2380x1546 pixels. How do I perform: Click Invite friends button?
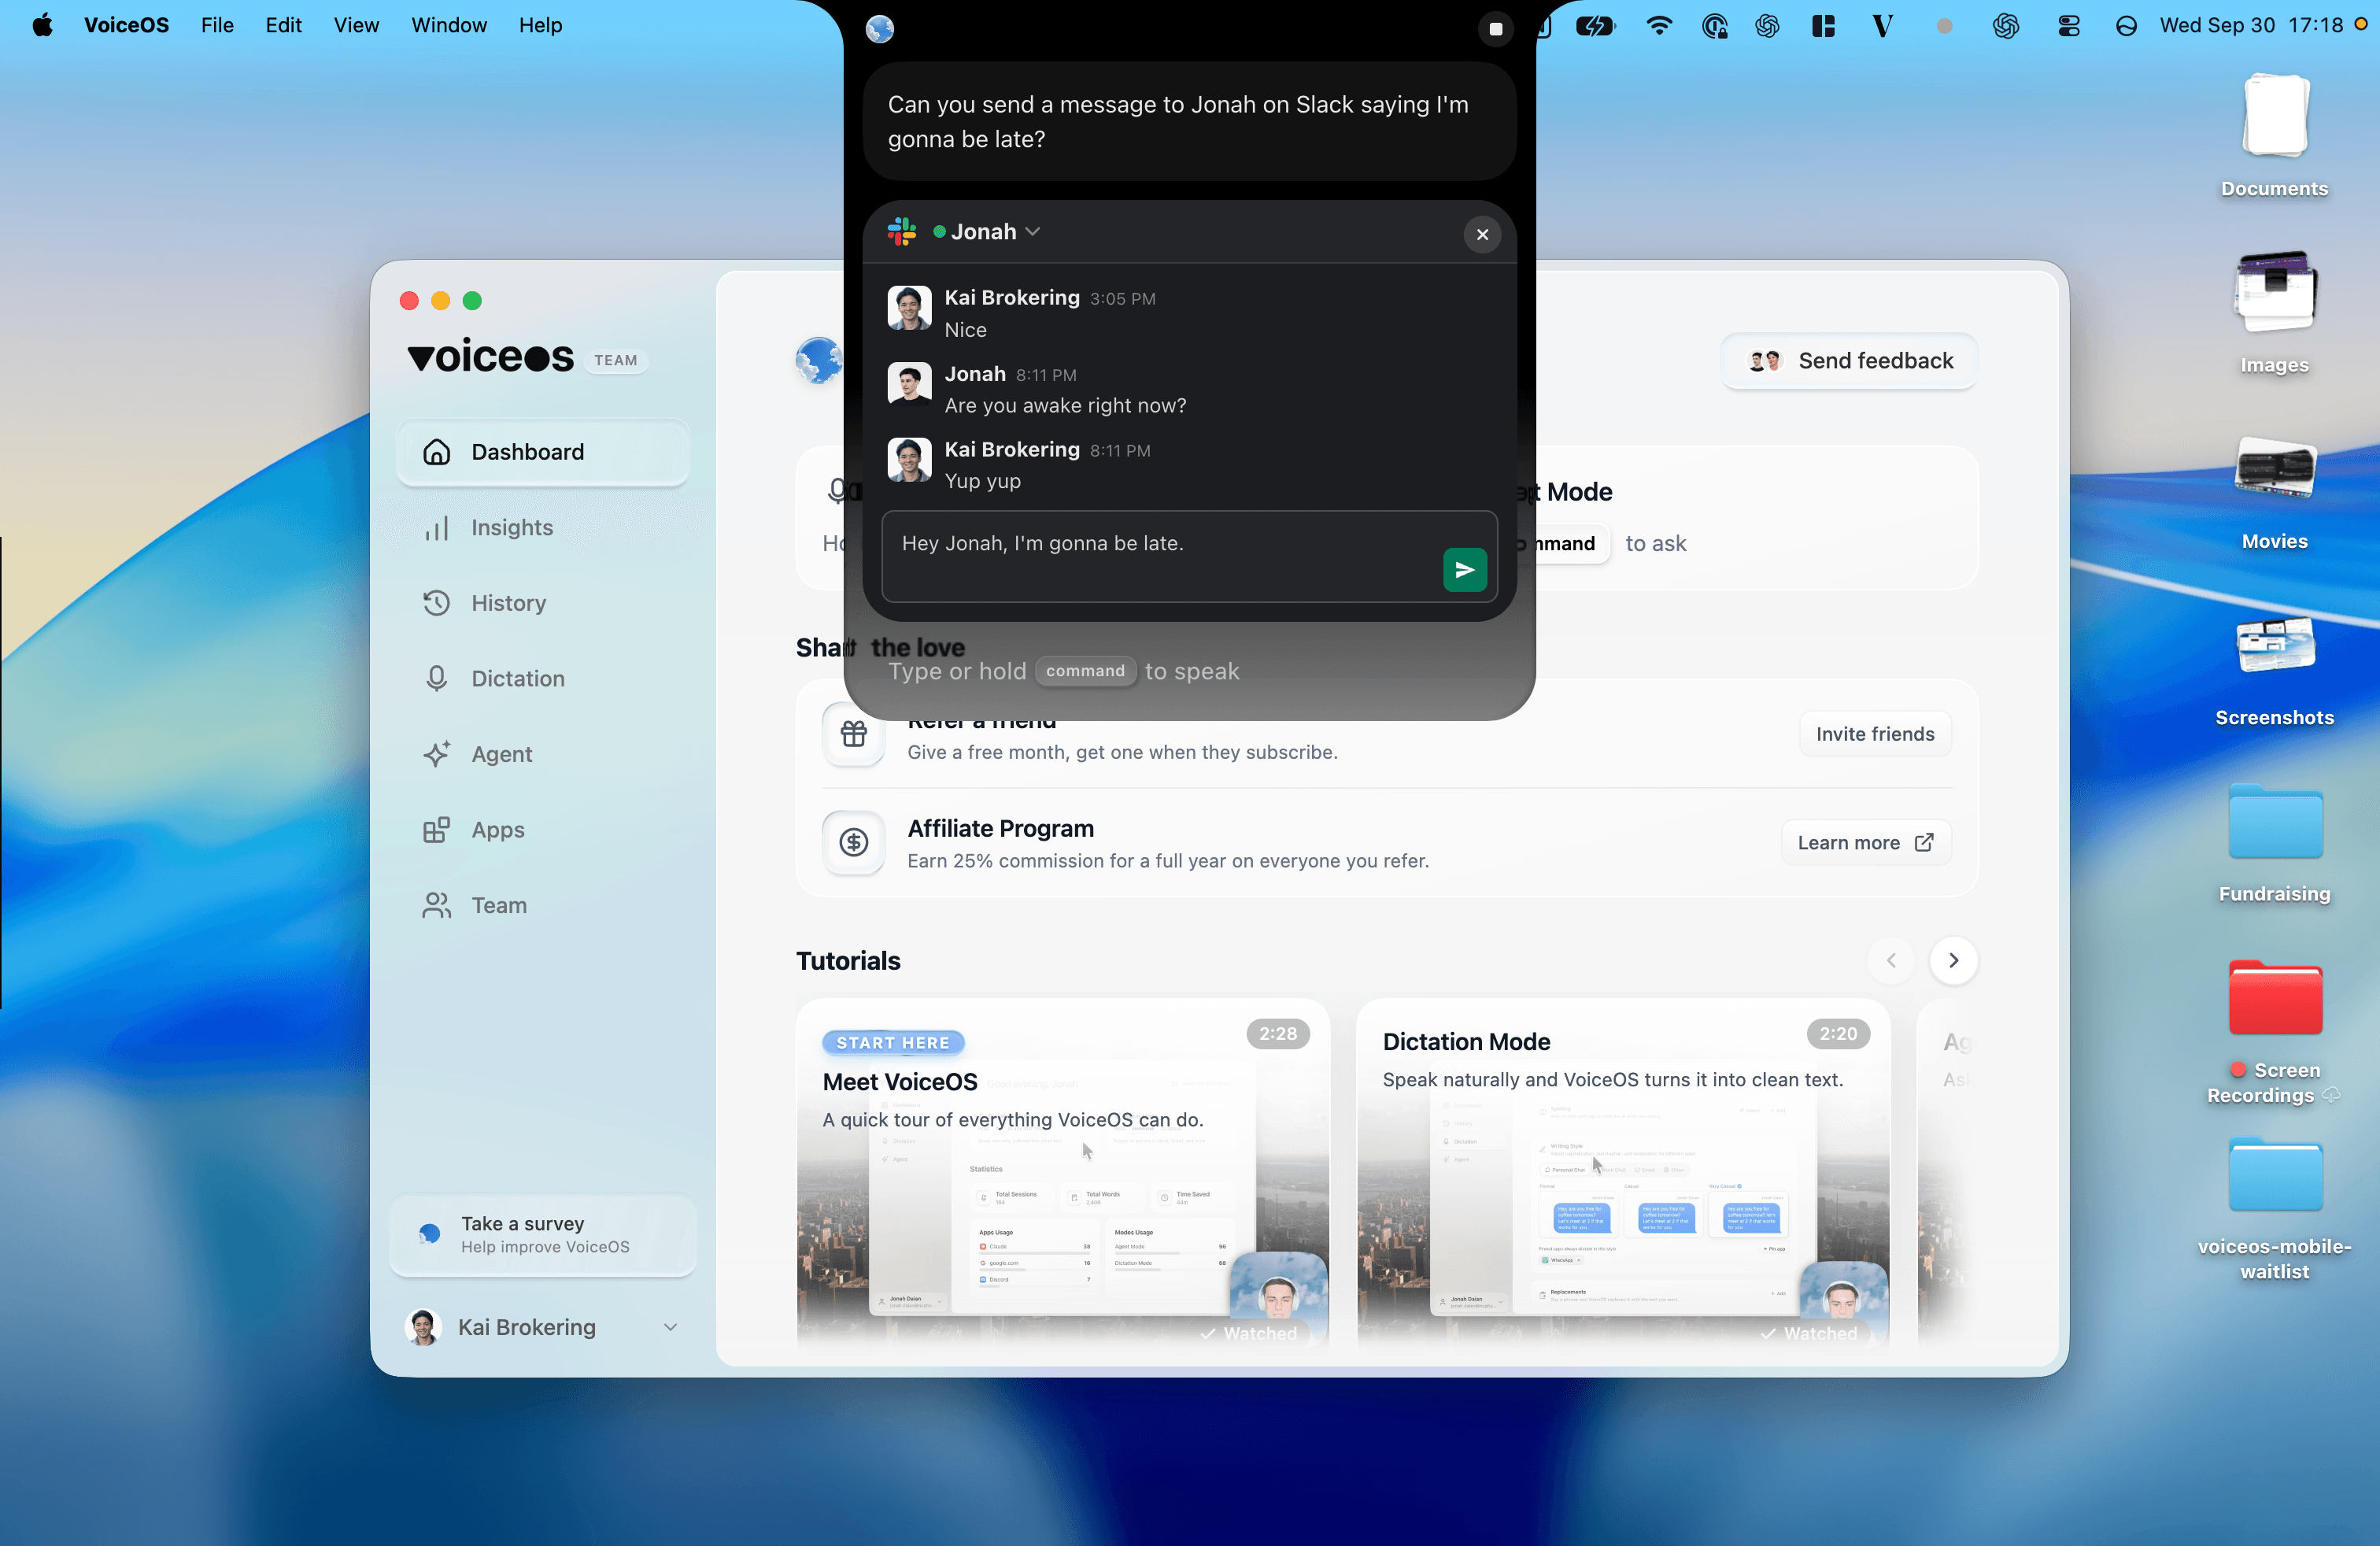(x=1875, y=733)
